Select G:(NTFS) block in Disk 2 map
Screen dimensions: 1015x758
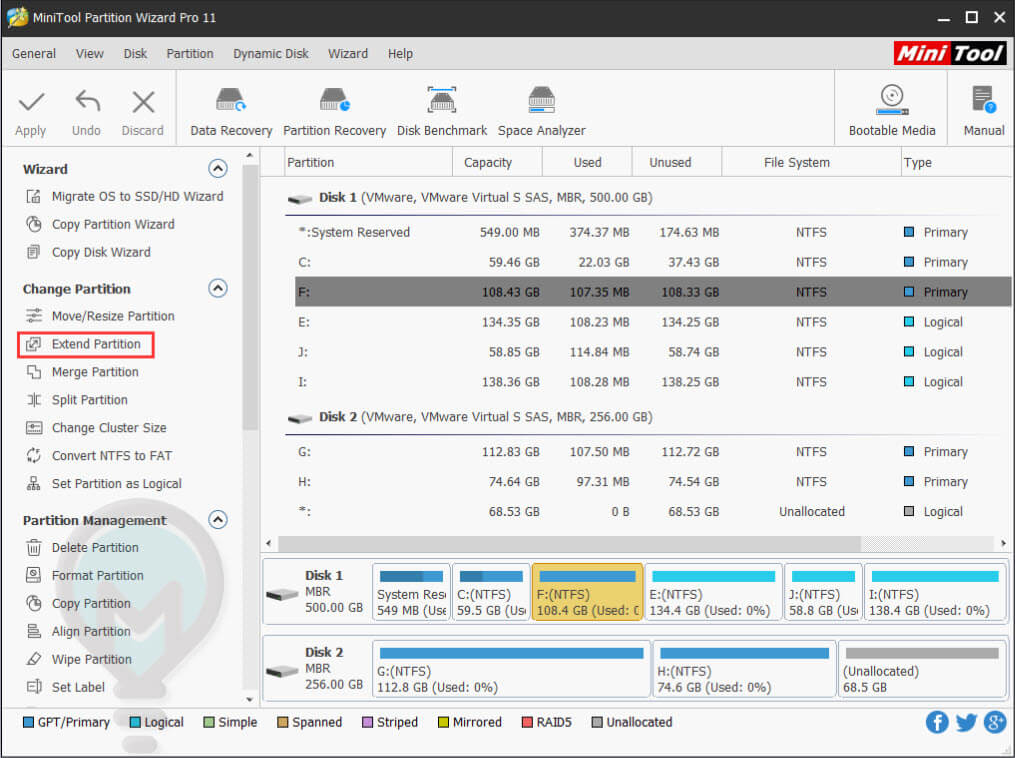click(511, 669)
